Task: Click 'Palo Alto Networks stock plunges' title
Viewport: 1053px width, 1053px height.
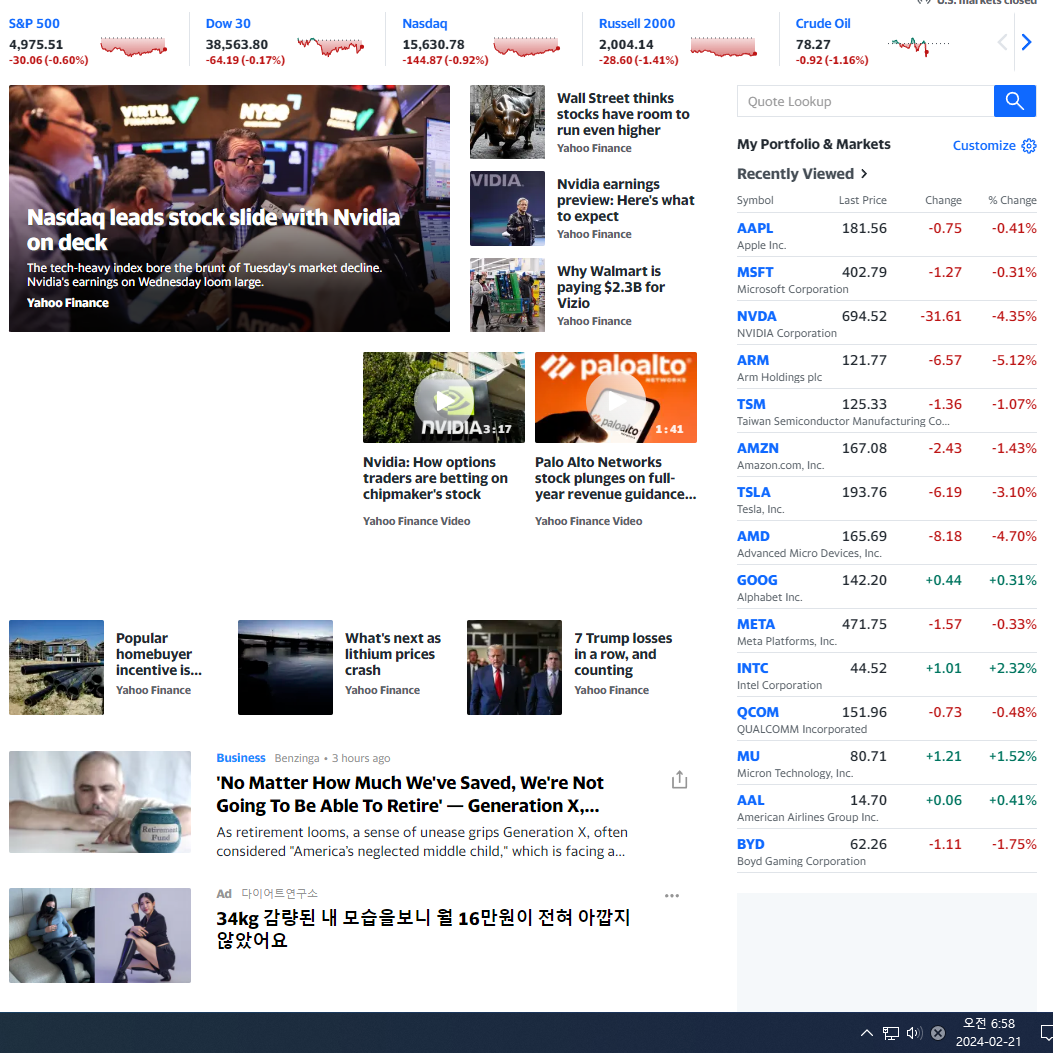Action: click(x=615, y=478)
